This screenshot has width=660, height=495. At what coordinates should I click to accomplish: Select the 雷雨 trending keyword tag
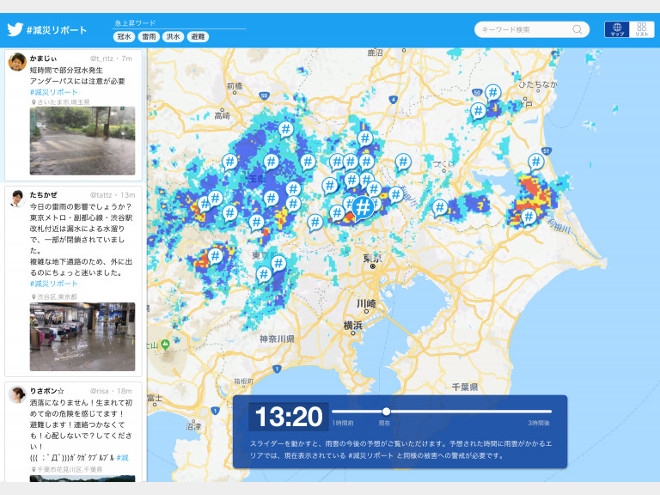pyautogui.click(x=149, y=36)
